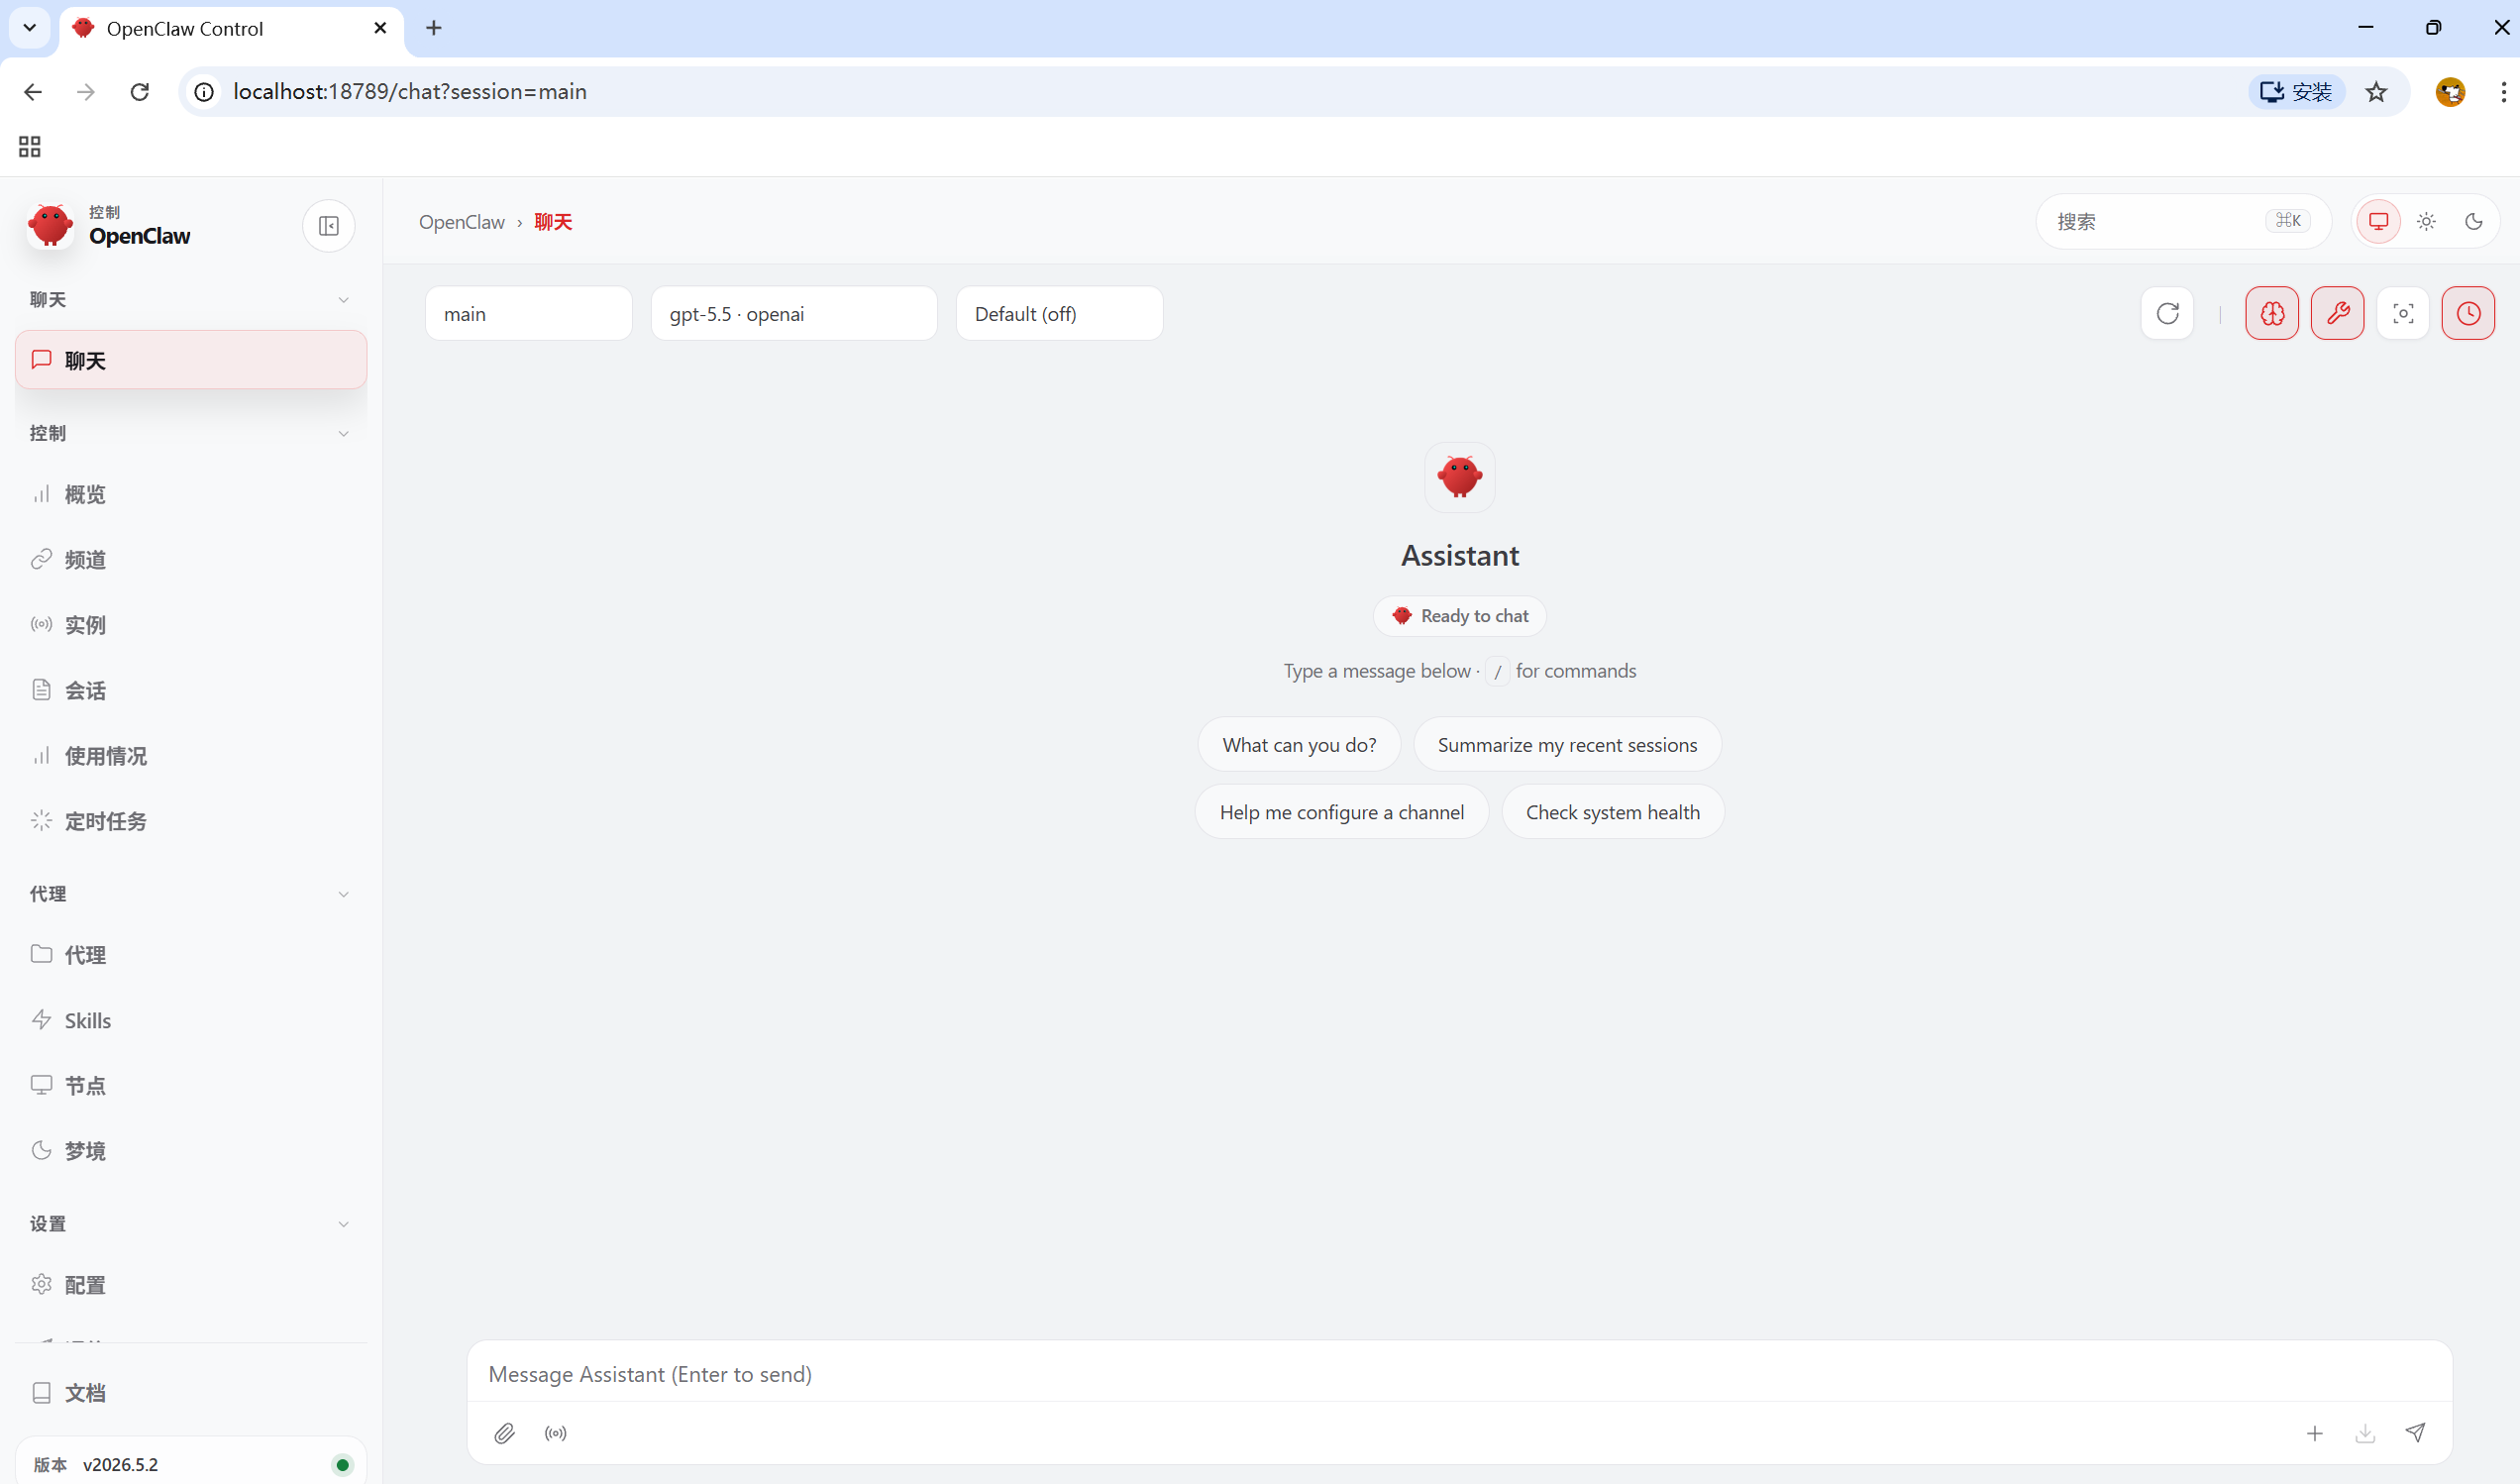Collapse the 代理 sidebar section
Screen dimensions: 2520x1484
[x=190, y=894]
